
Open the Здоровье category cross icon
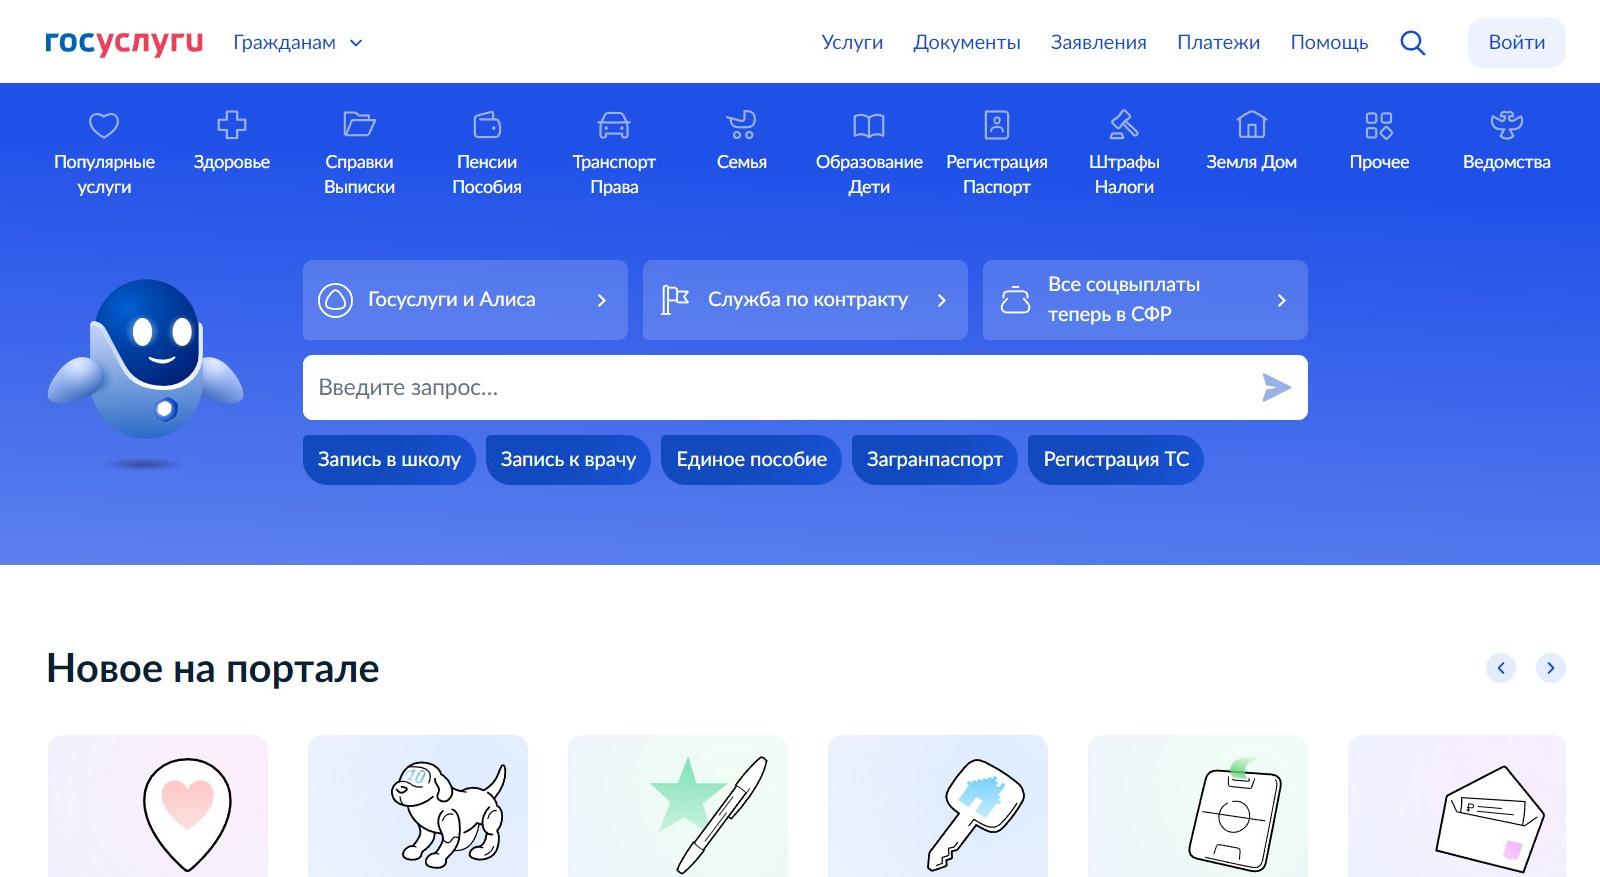[231, 125]
